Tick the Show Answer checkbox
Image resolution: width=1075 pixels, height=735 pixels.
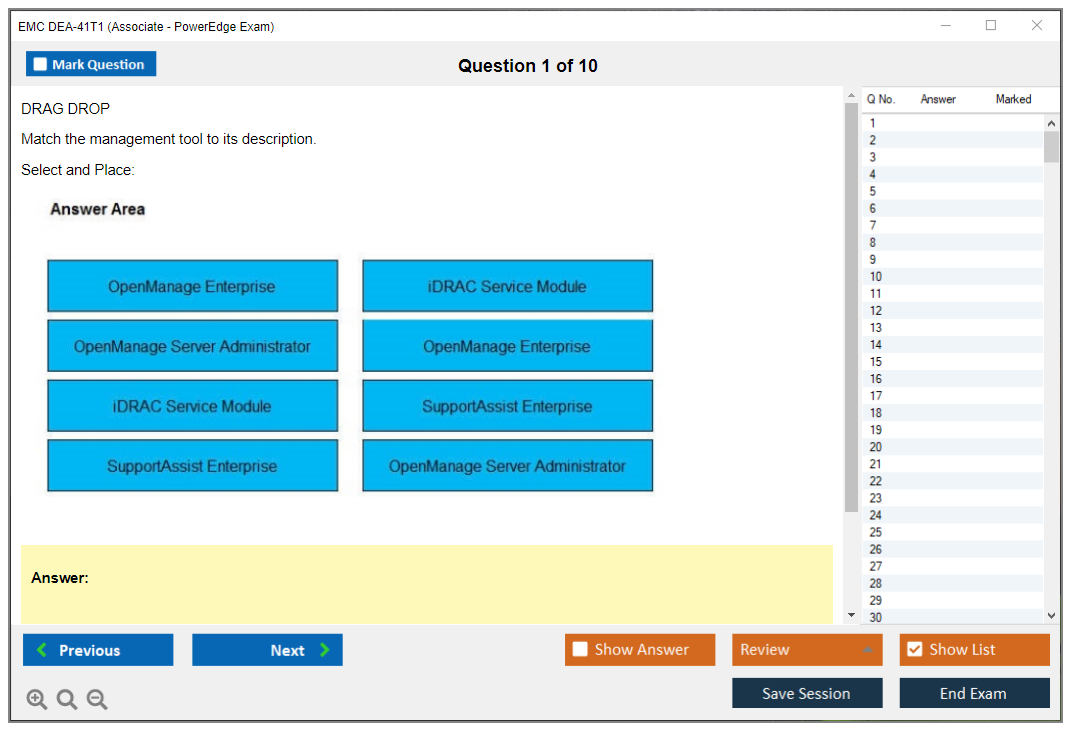[x=580, y=650]
